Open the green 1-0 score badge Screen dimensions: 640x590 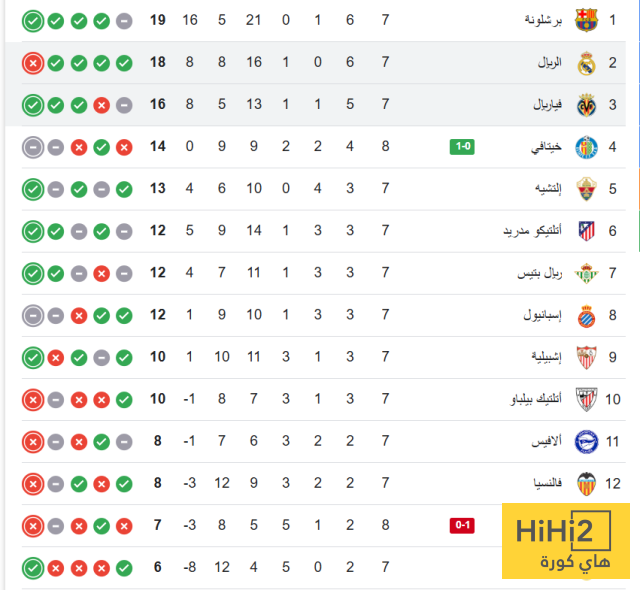click(462, 147)
